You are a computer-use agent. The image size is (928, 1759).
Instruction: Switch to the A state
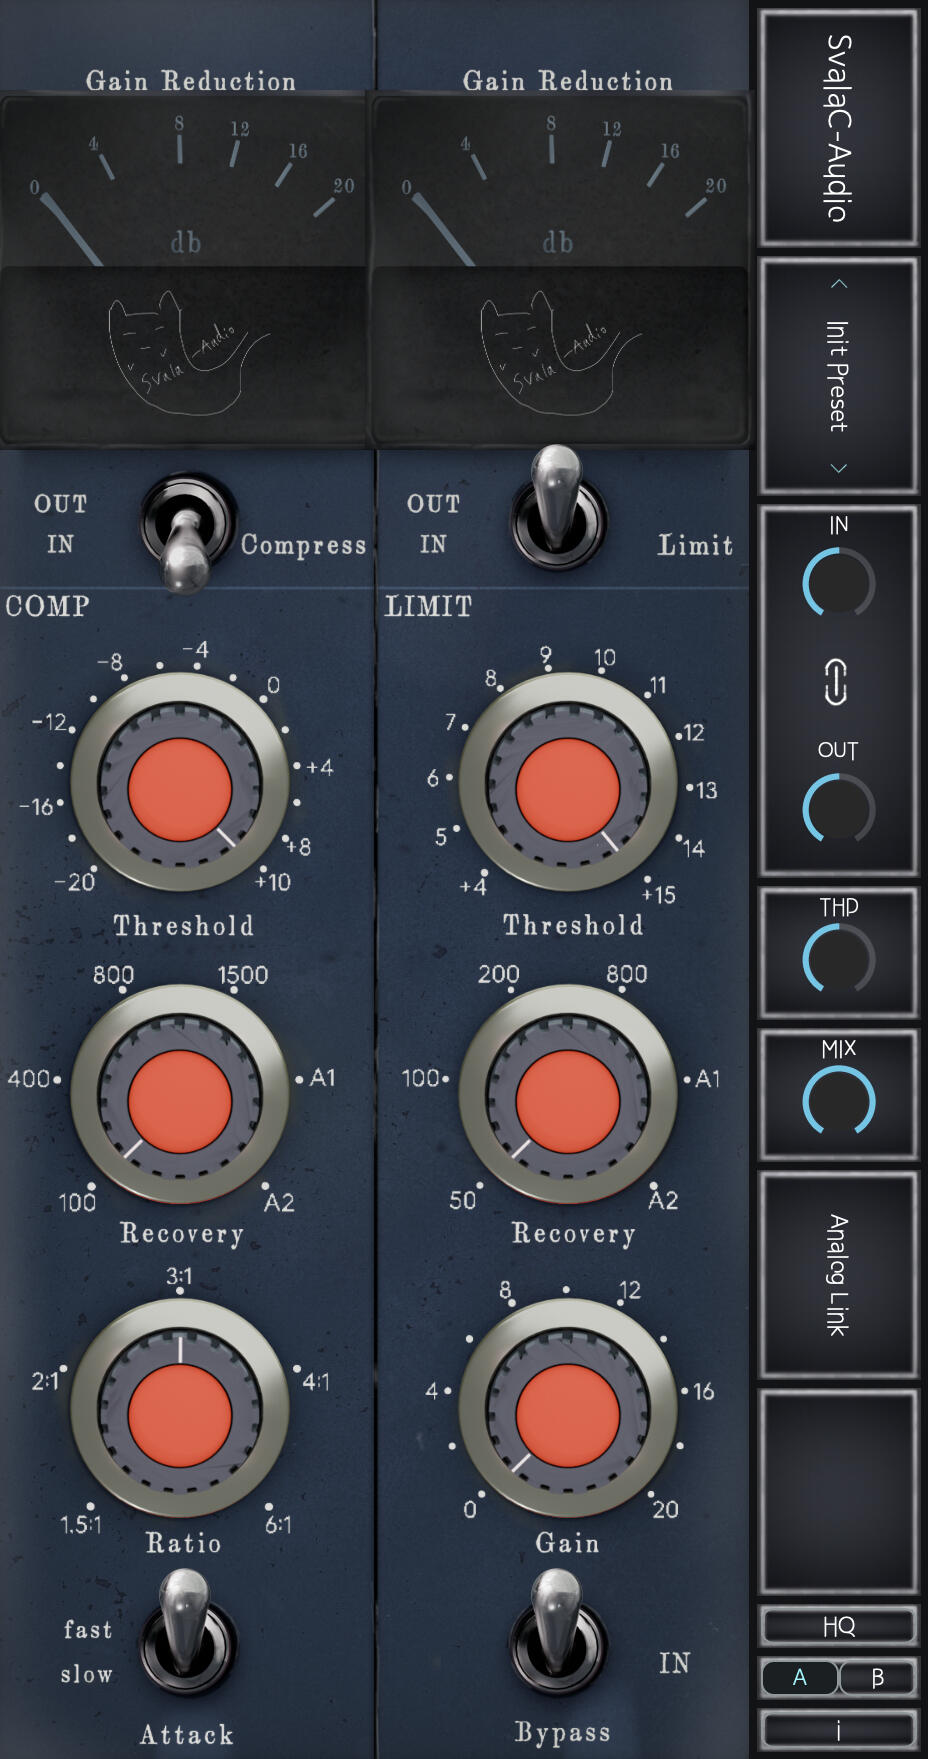[799, 1677]
